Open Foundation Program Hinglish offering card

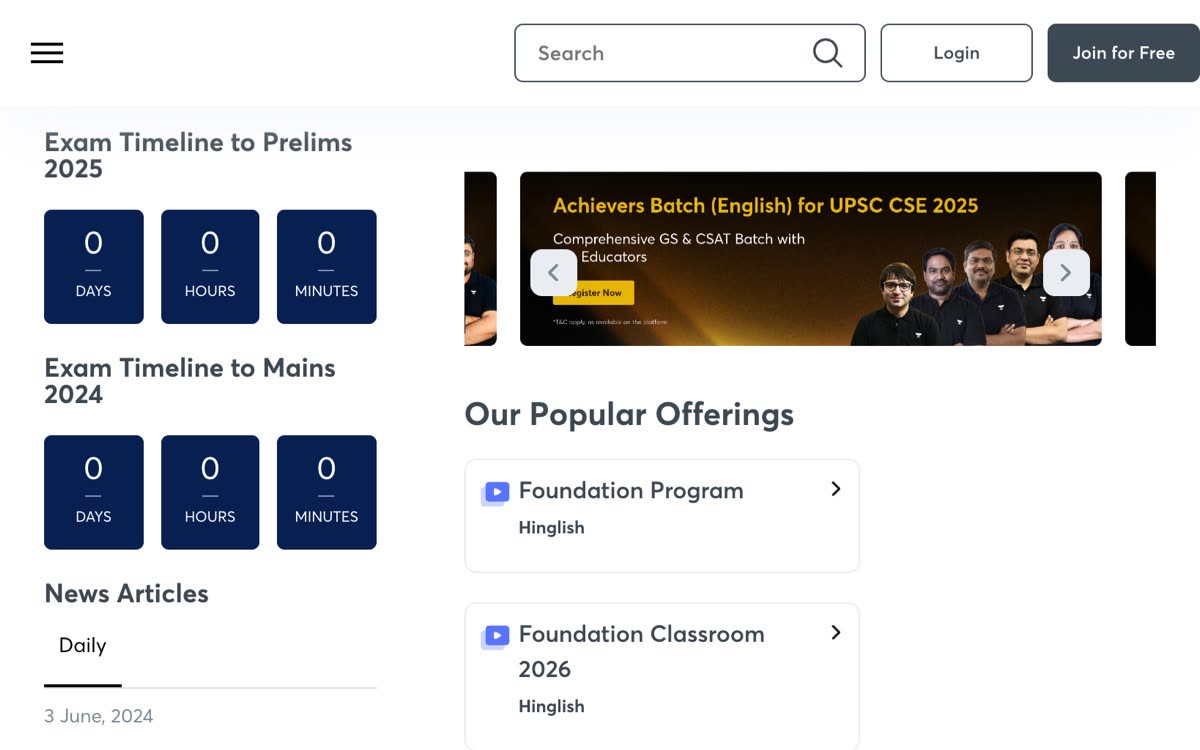[x=662, y=516]
